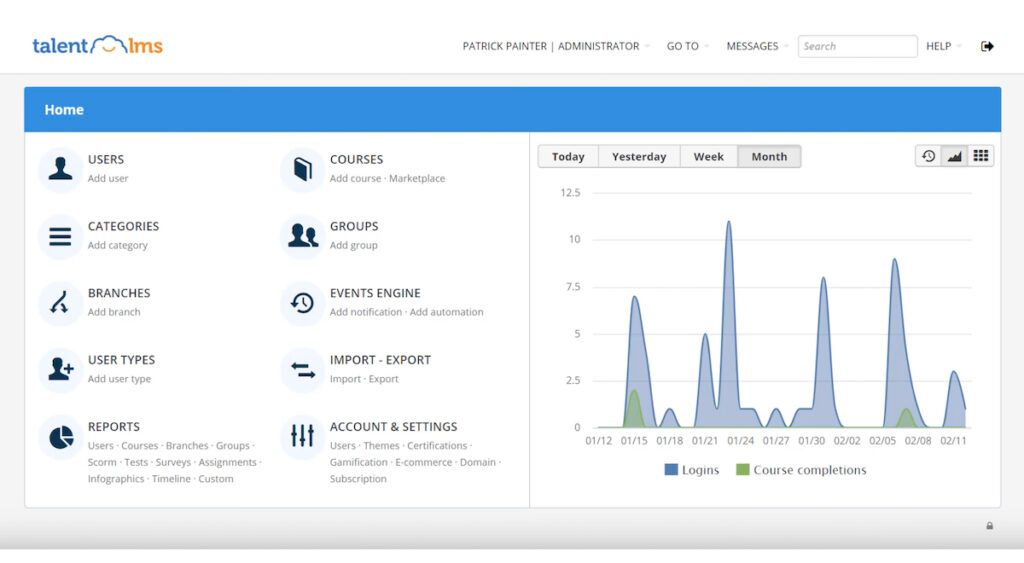
Task: Select the Month tab
Action: pos(769,157)
